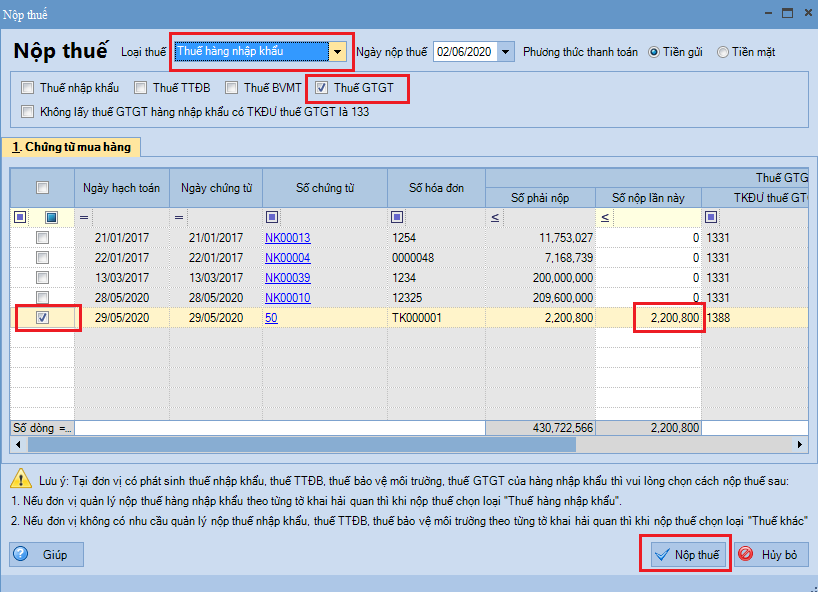Tick the row checkbox for NK00013
Viewport: 818px width, 592px height.
click(x=42, y=238)
